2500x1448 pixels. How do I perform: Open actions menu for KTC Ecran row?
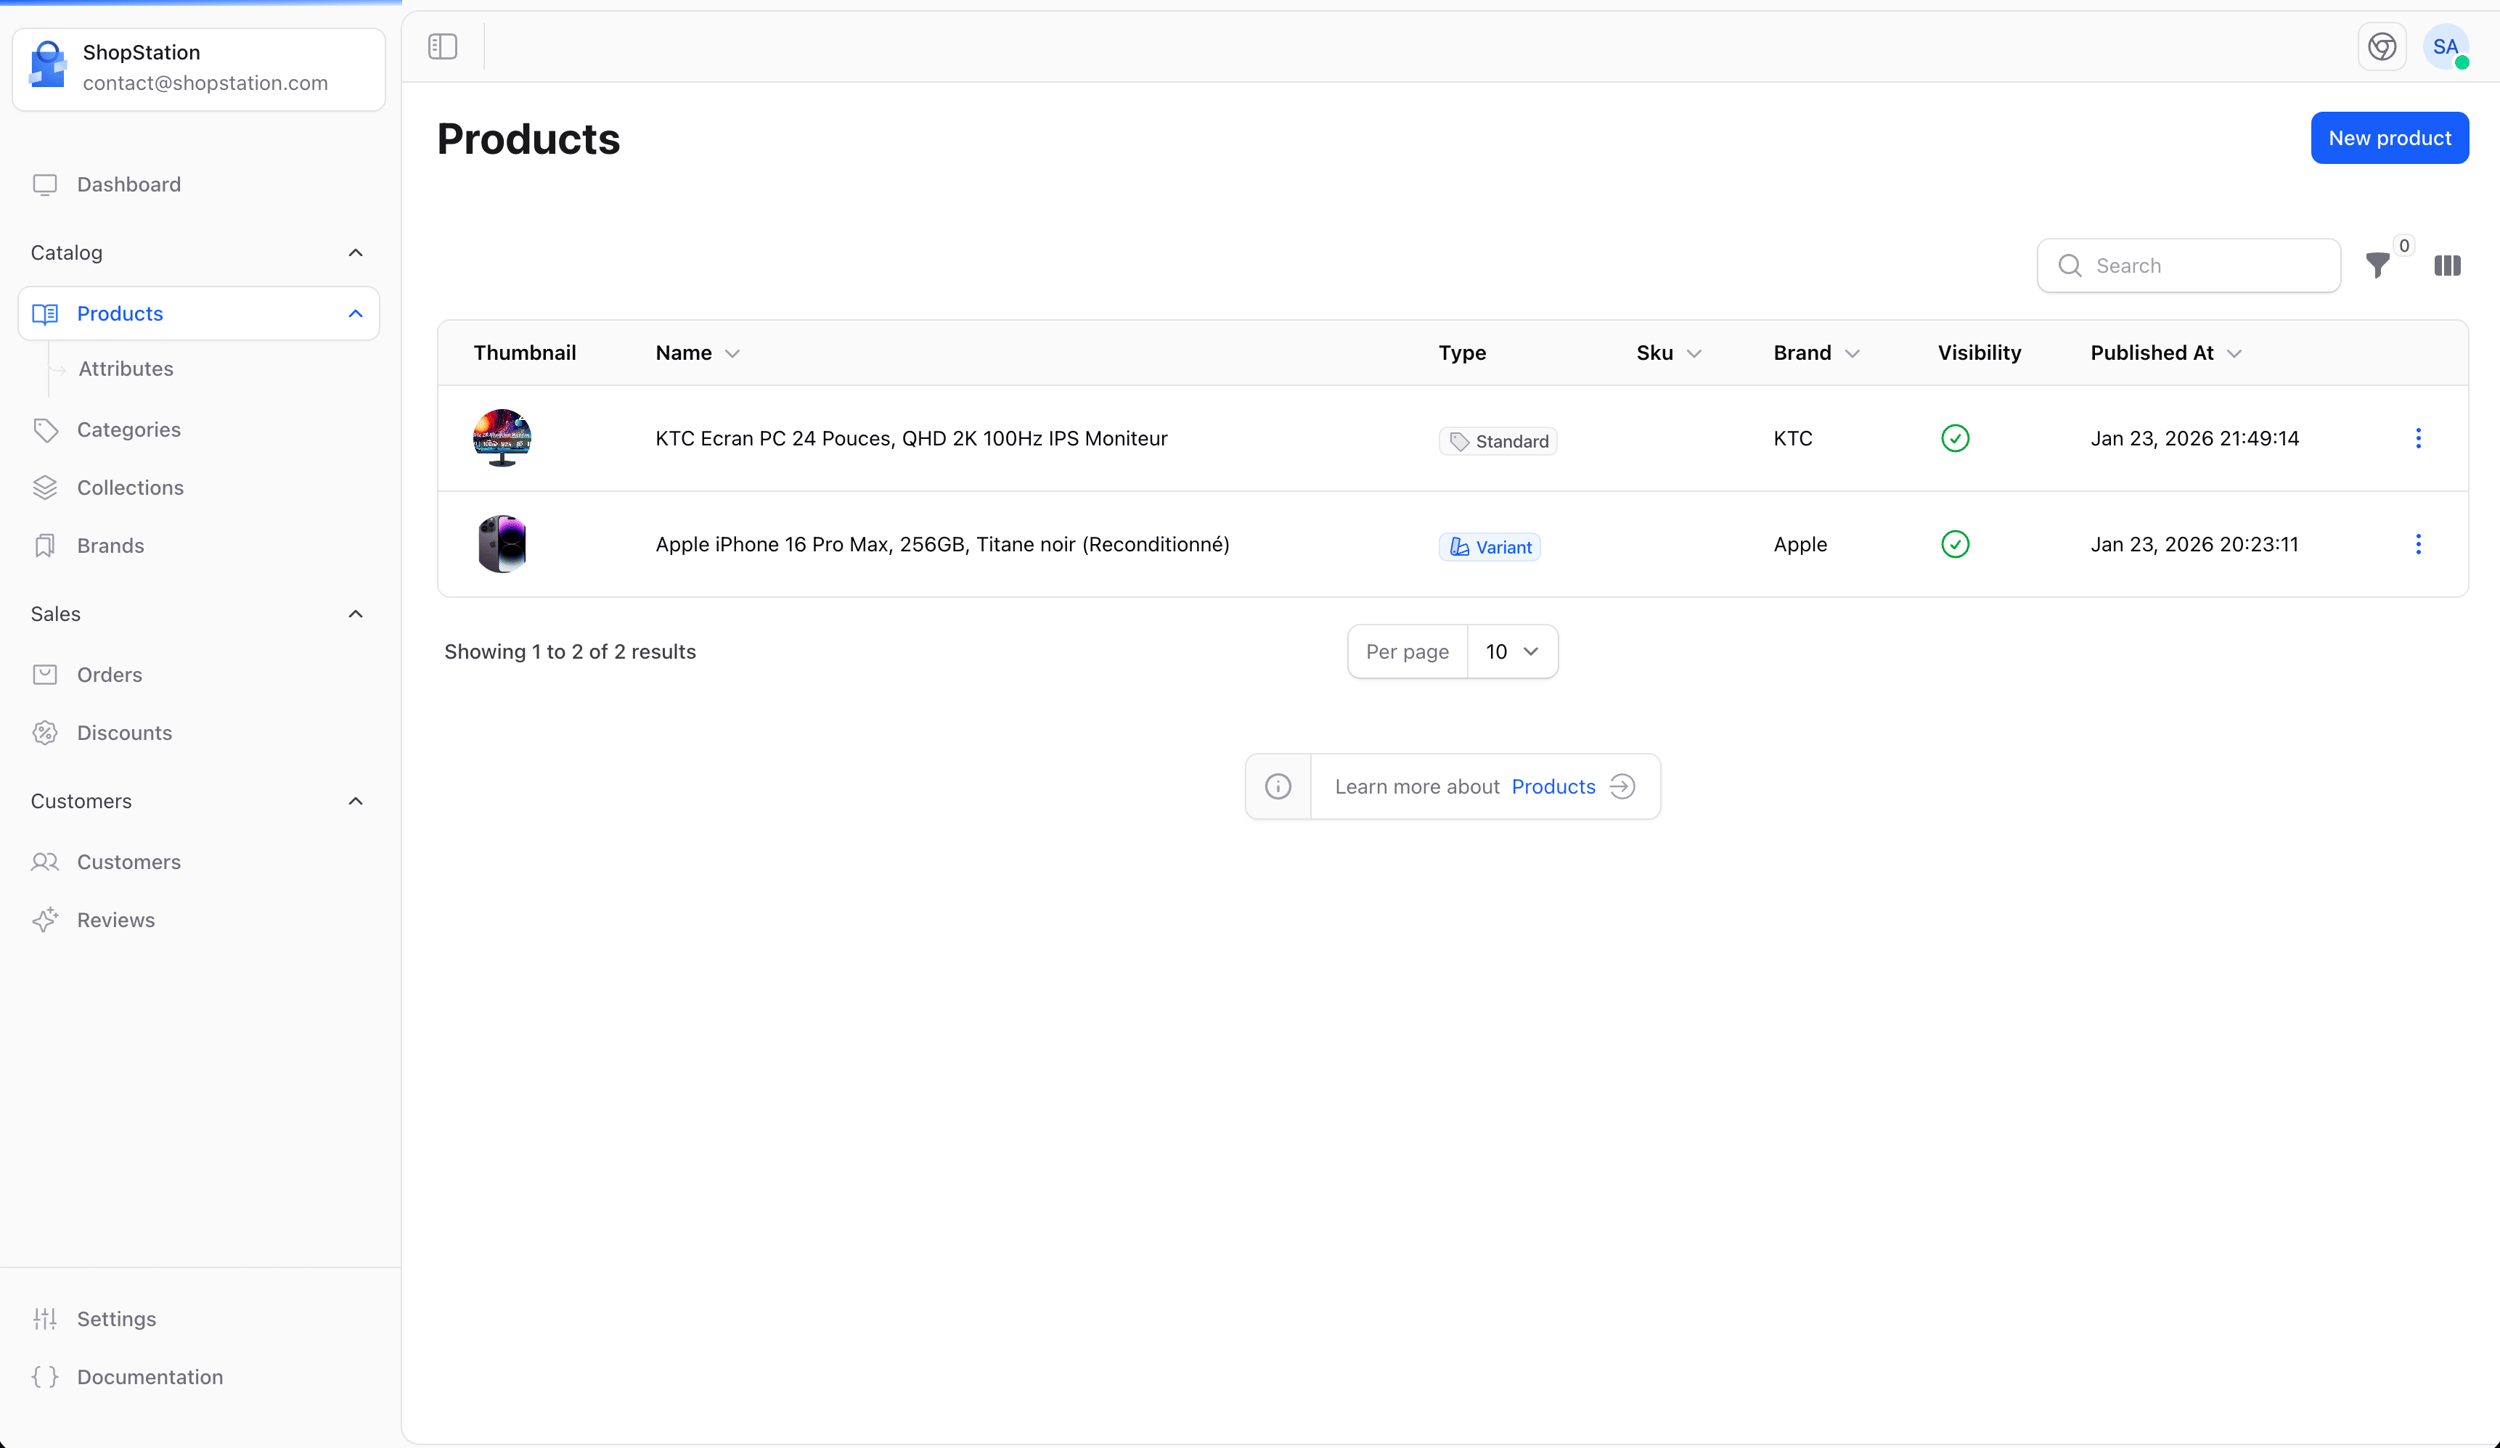pyautogui.click(x=2418, y=438)
